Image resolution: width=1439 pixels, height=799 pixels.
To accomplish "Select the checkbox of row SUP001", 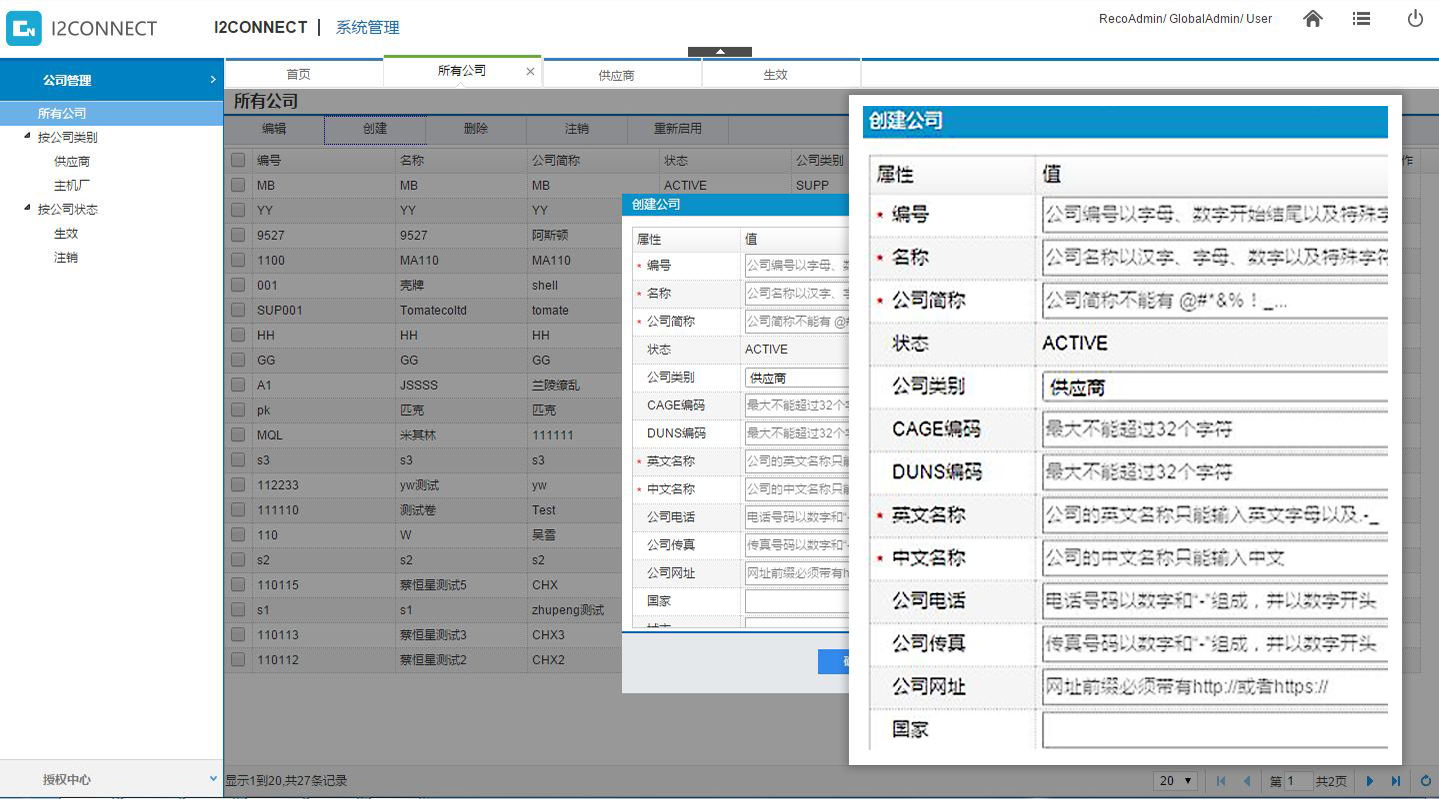I will coord(238,310).
